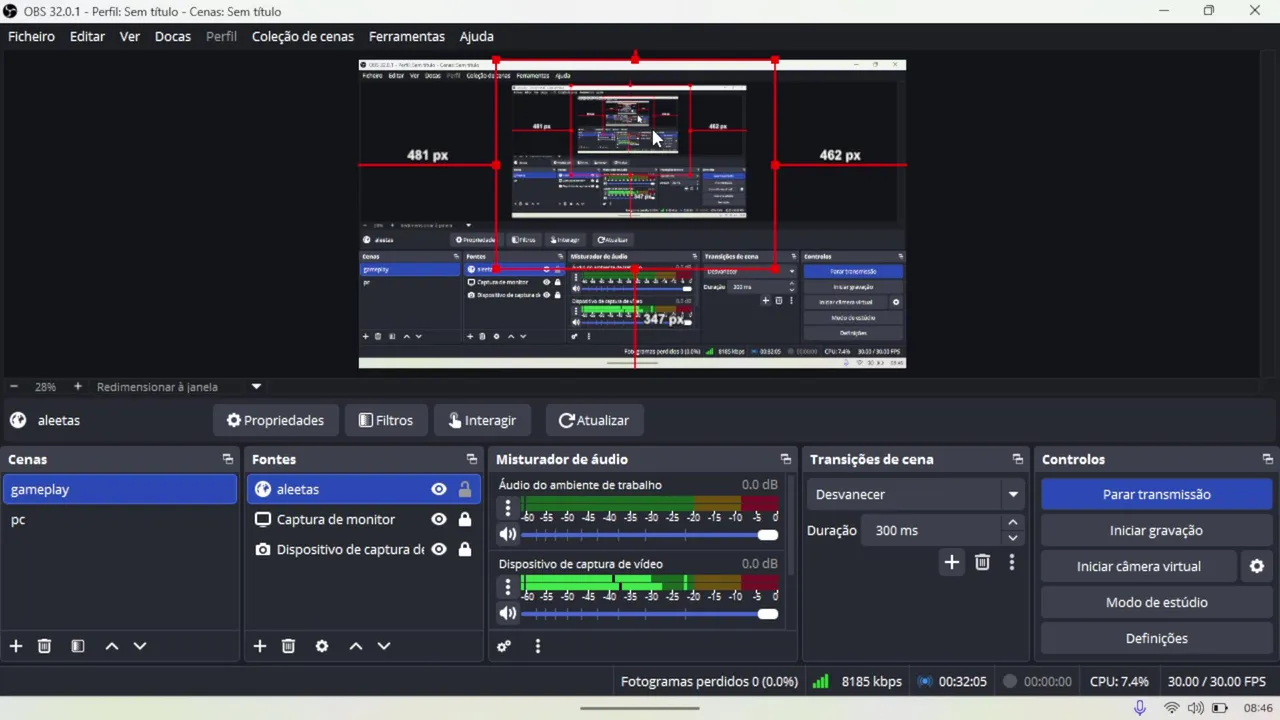Image resolution: width=1280 pixels, height=720 pixels.
Task: Undock the Misturador de áudio panel
Action: [786, 459]
